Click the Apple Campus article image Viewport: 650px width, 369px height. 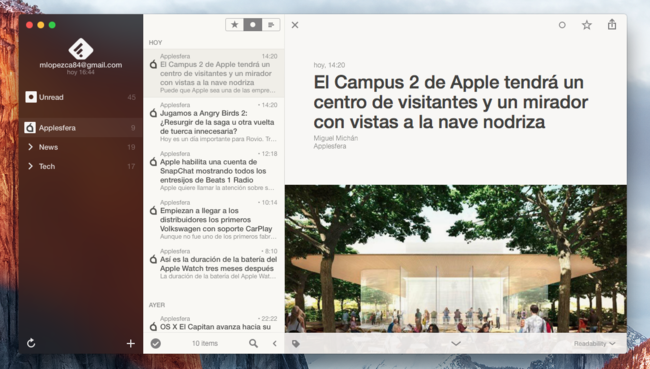[456, 259]
